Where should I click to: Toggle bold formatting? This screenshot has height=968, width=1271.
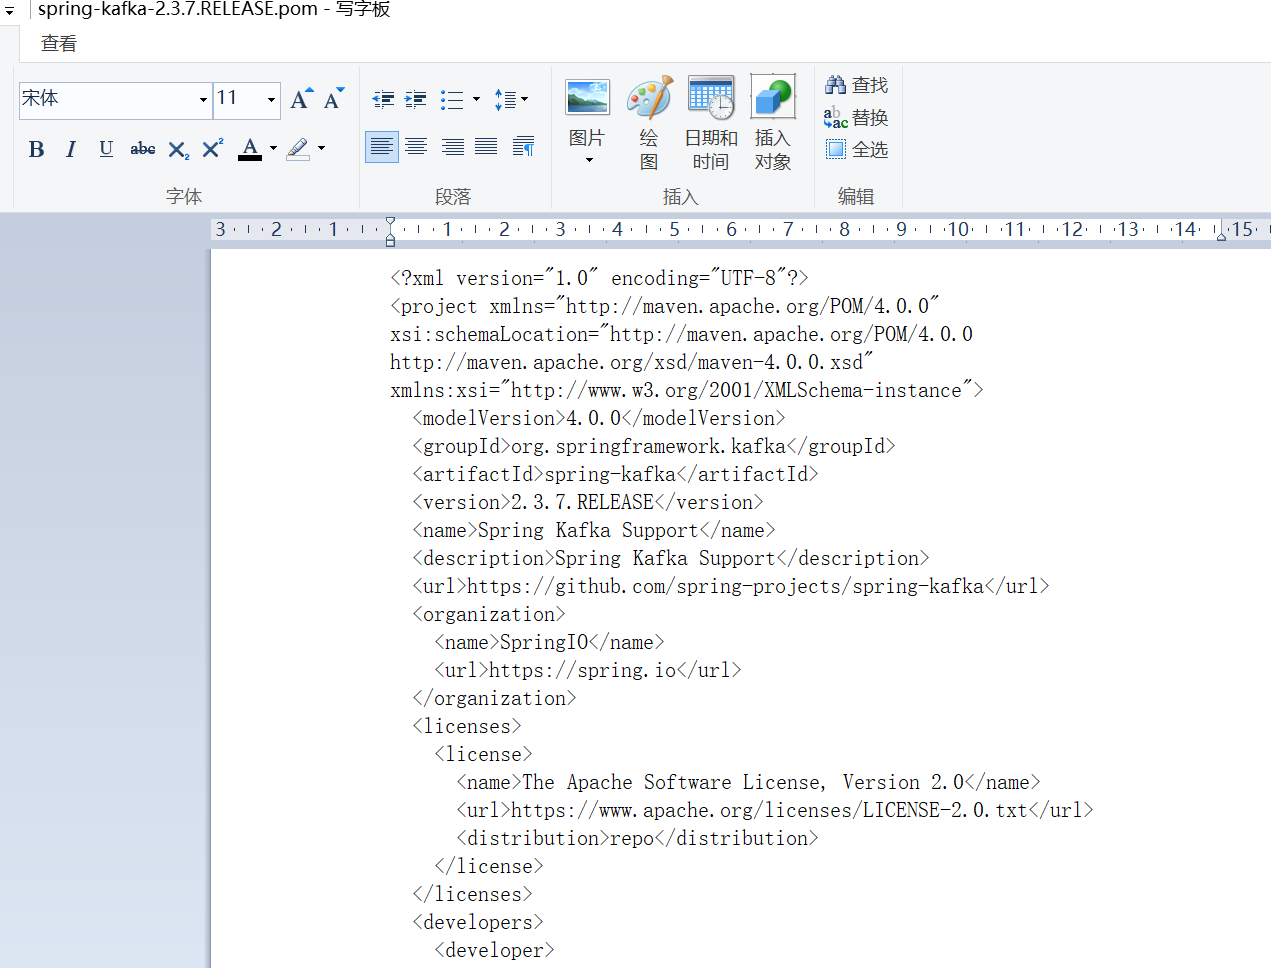pos(37,149)
